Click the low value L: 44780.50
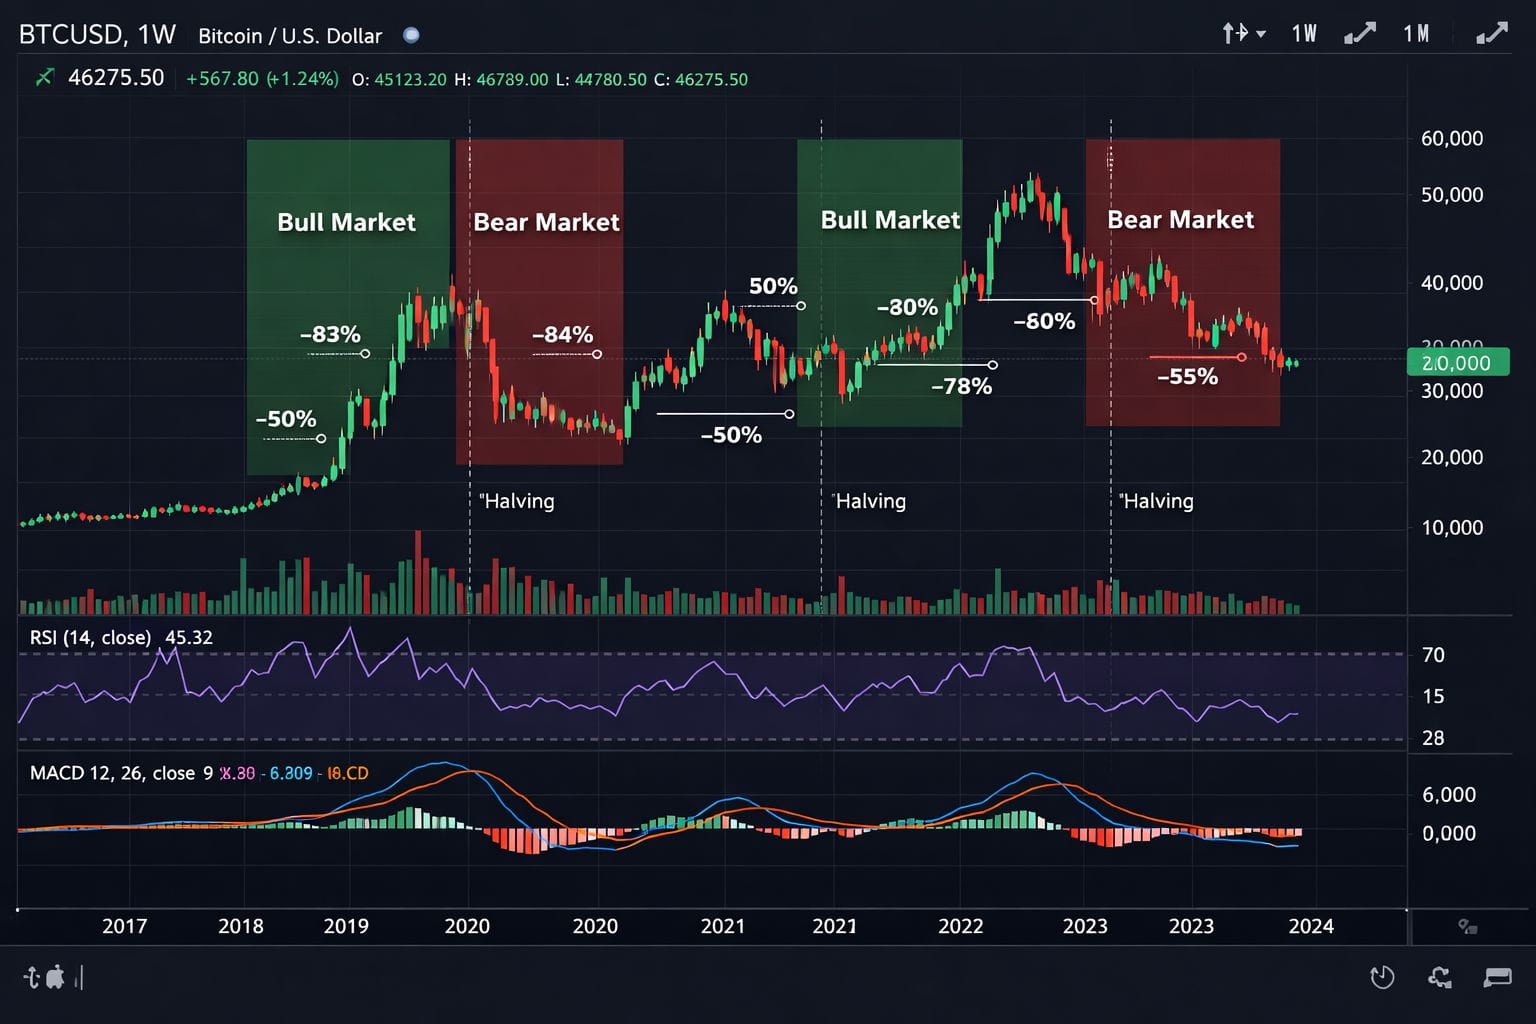1536x1024 pixels. pos(601,79)
